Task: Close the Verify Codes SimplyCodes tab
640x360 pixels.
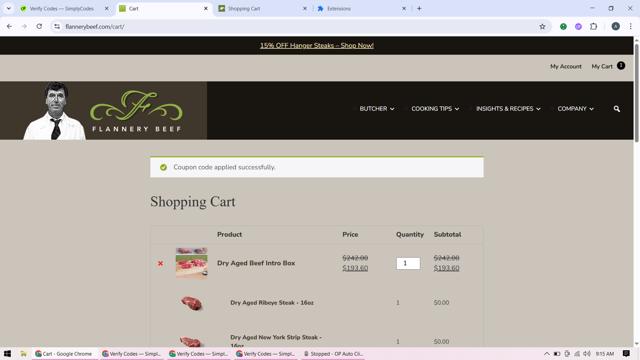Action: (x=107, y=8)
